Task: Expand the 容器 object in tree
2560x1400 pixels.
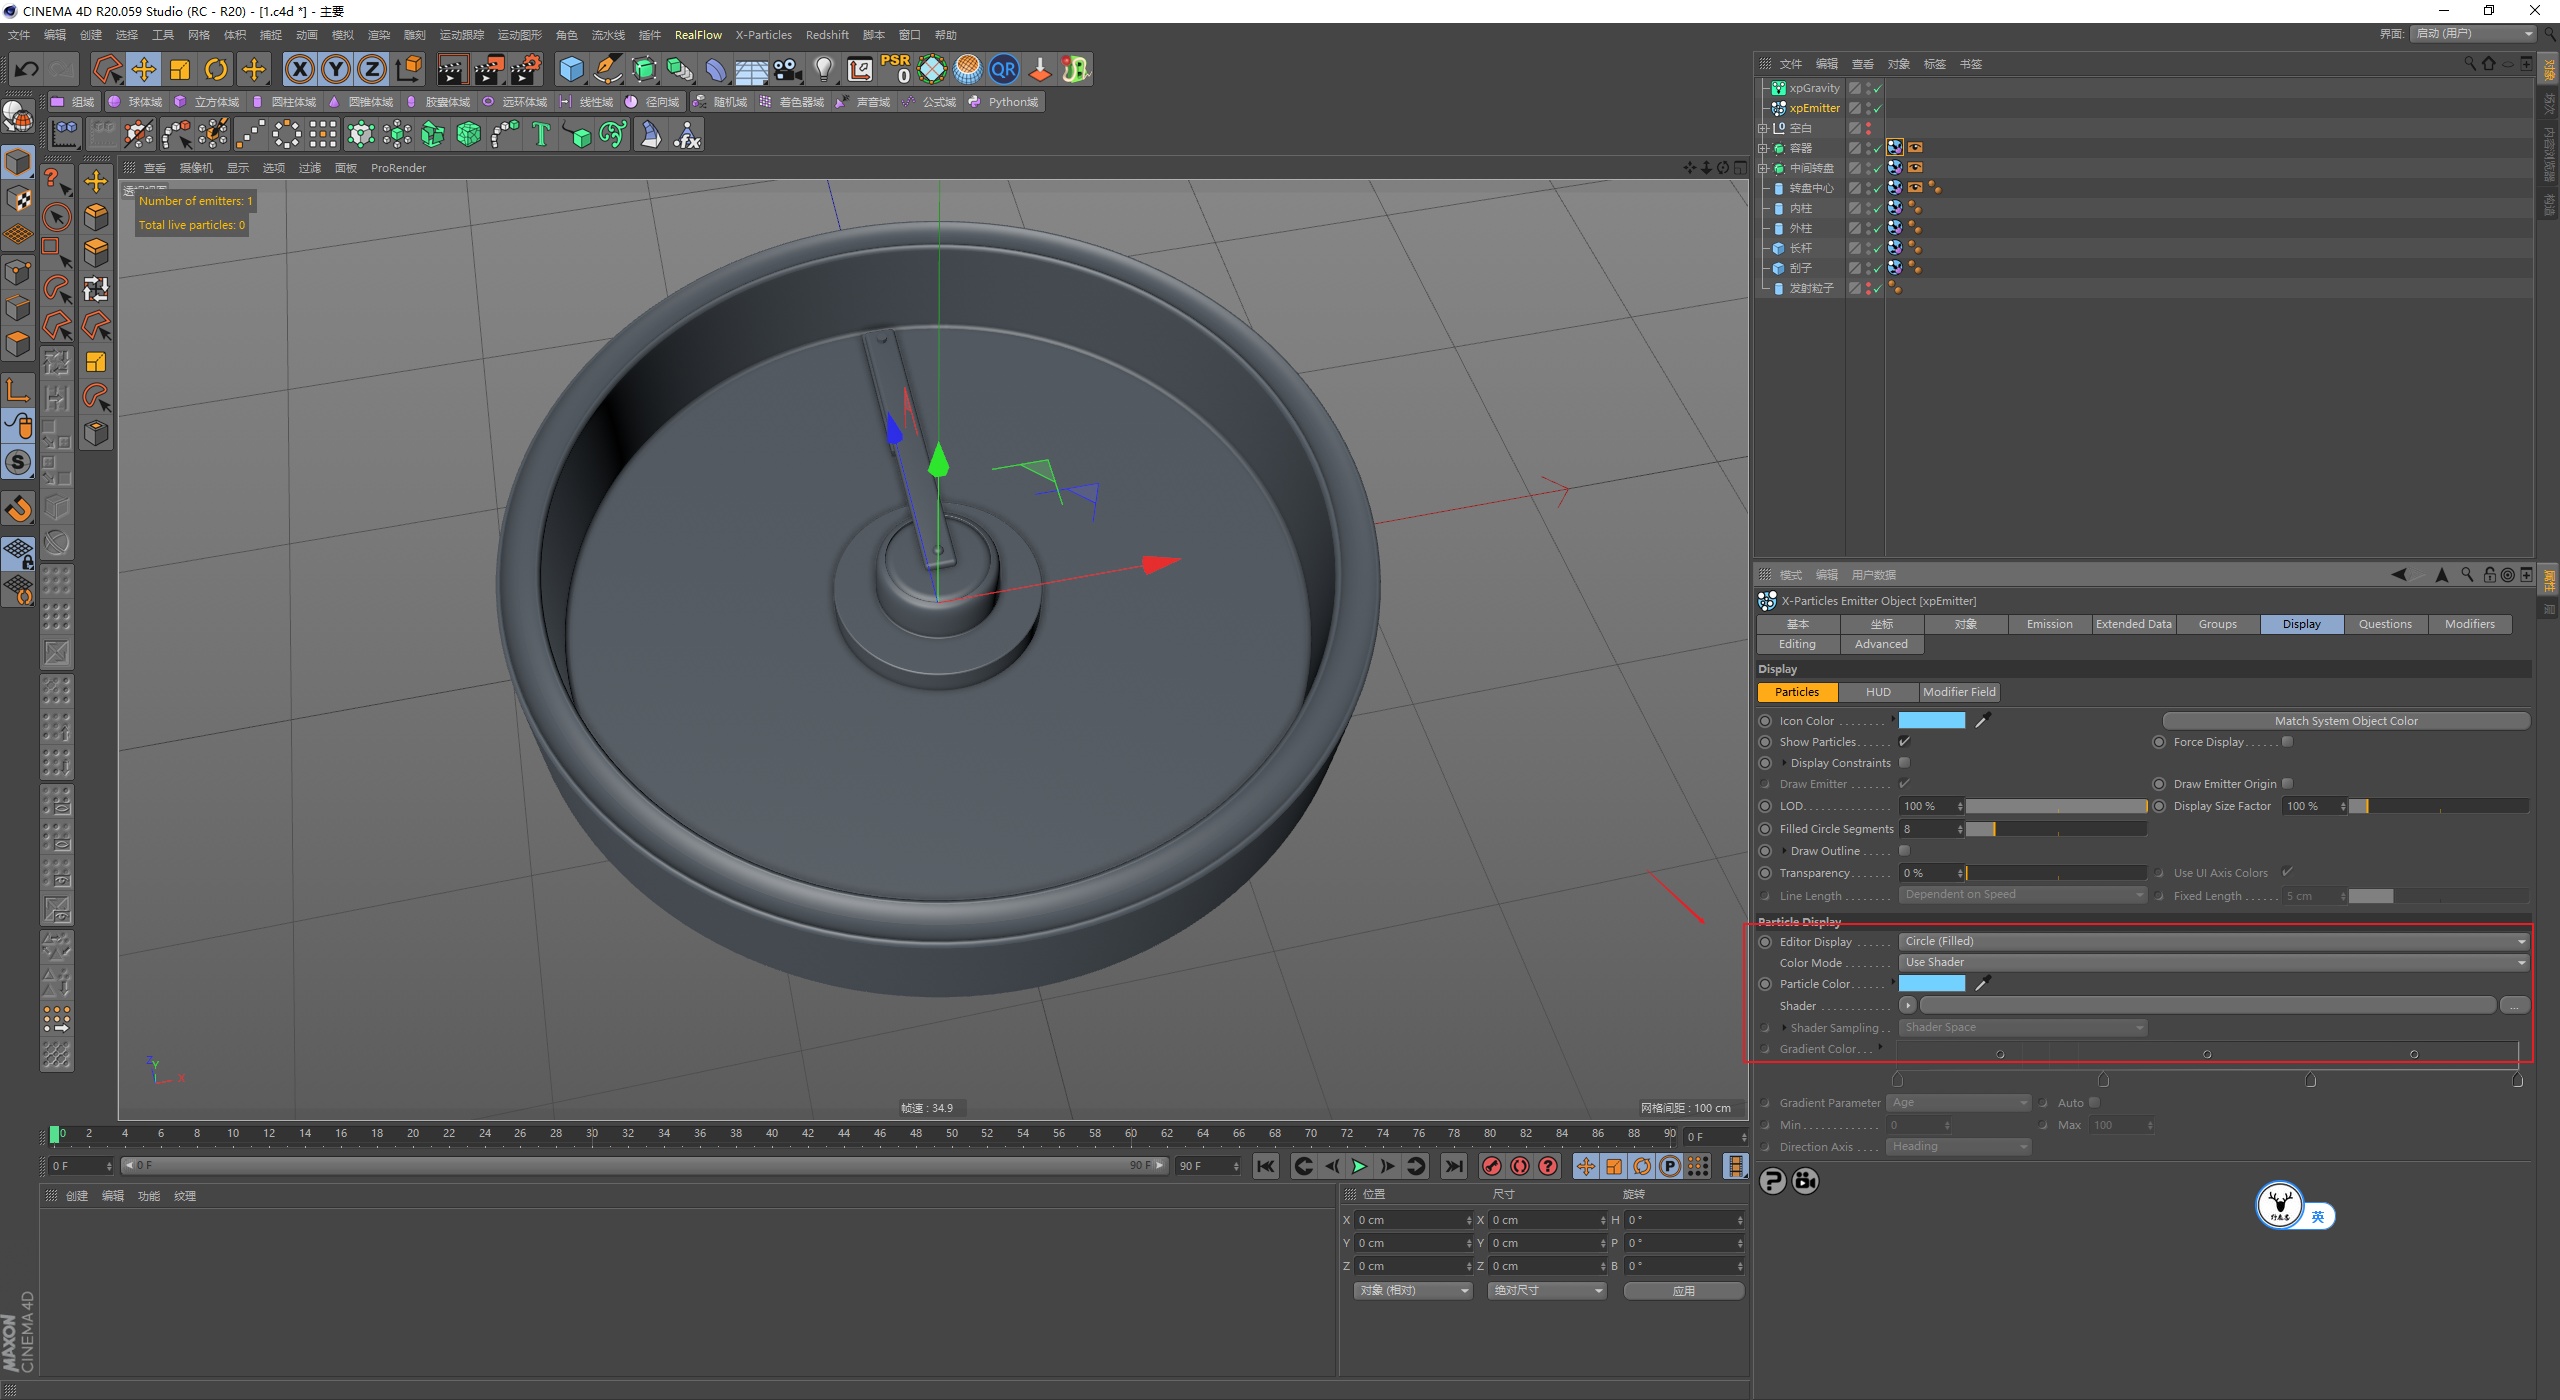Action: 1763,148
